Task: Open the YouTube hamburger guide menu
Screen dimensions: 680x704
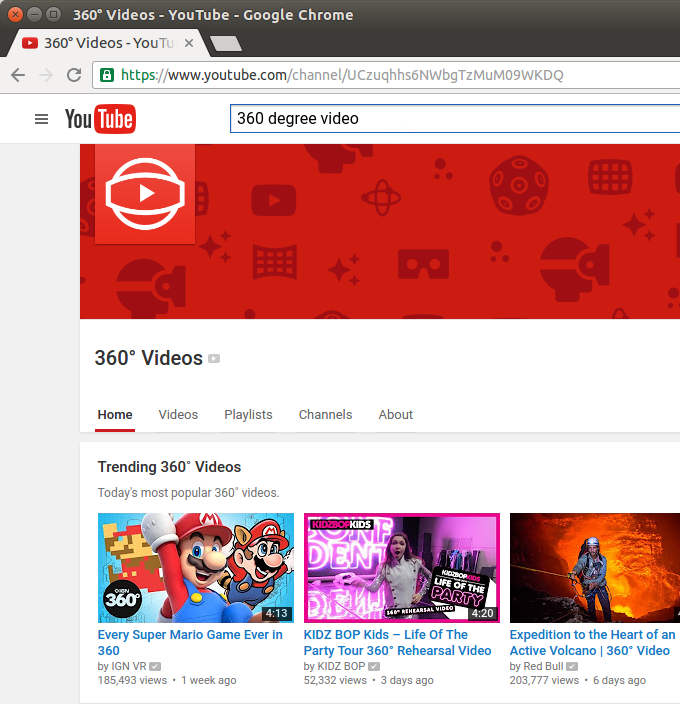Action: click(41, 119)
